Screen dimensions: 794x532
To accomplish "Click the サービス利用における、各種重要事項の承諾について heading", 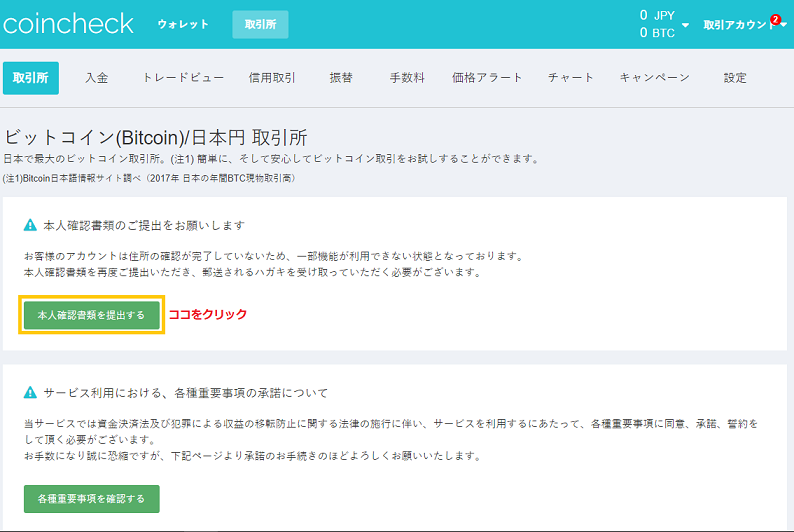I will click(x=185, y=393).
